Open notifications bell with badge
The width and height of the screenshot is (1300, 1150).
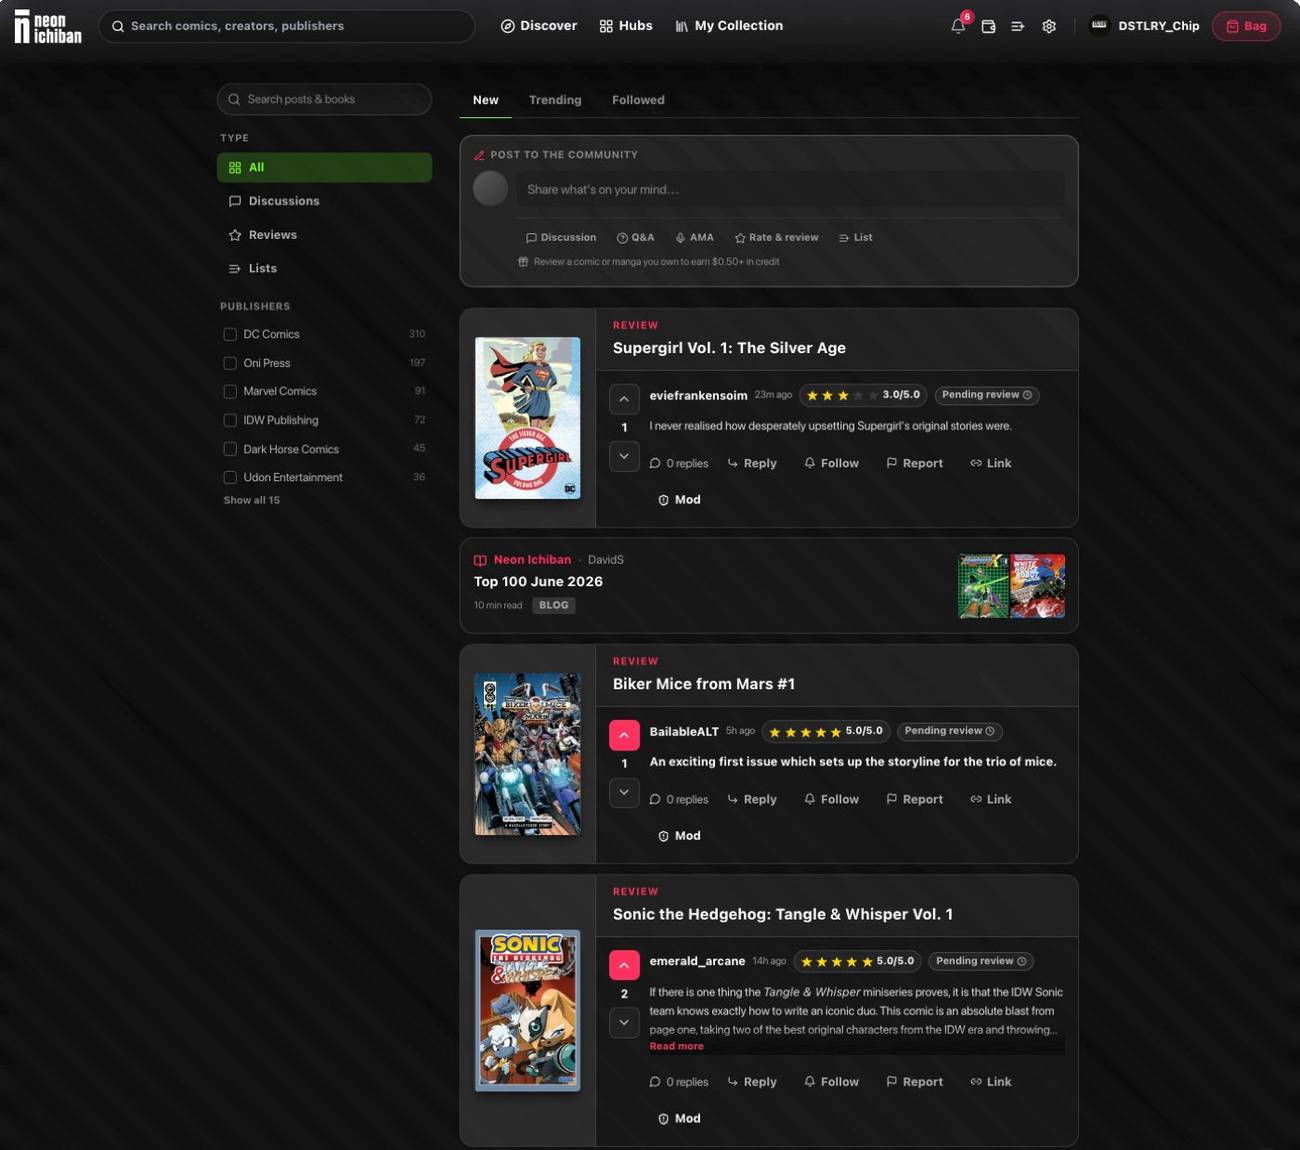[958, 26]
